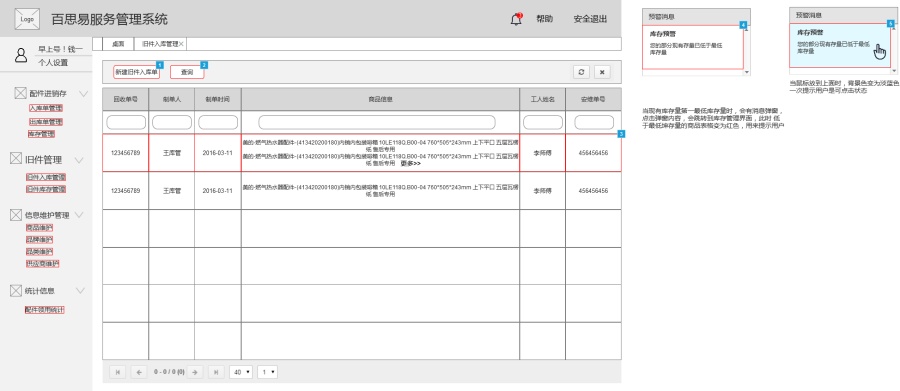Click the 安维单号 filter input
This screenshot has width=900, height=391.
[x=594, y=122]
